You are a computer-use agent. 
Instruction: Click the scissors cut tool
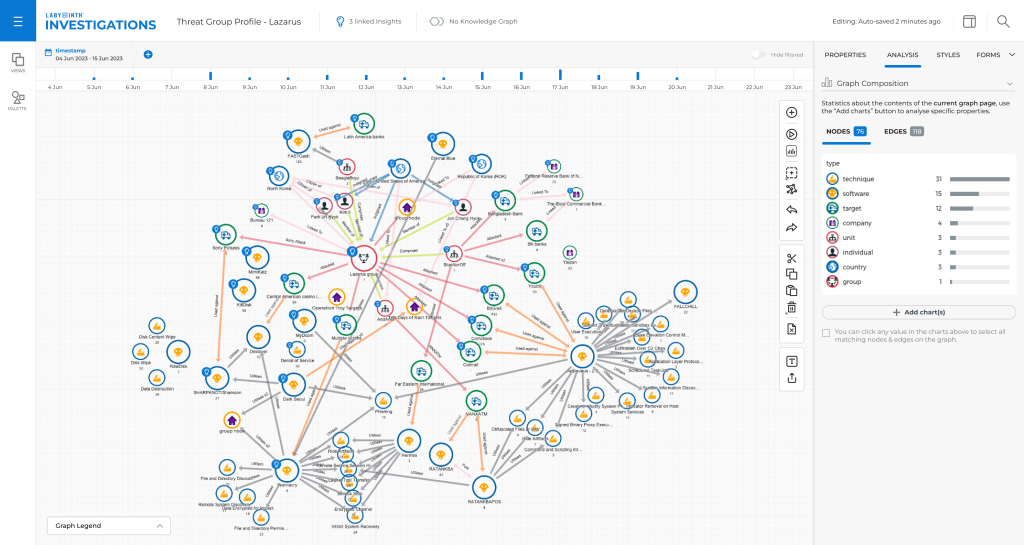[792, 258]
